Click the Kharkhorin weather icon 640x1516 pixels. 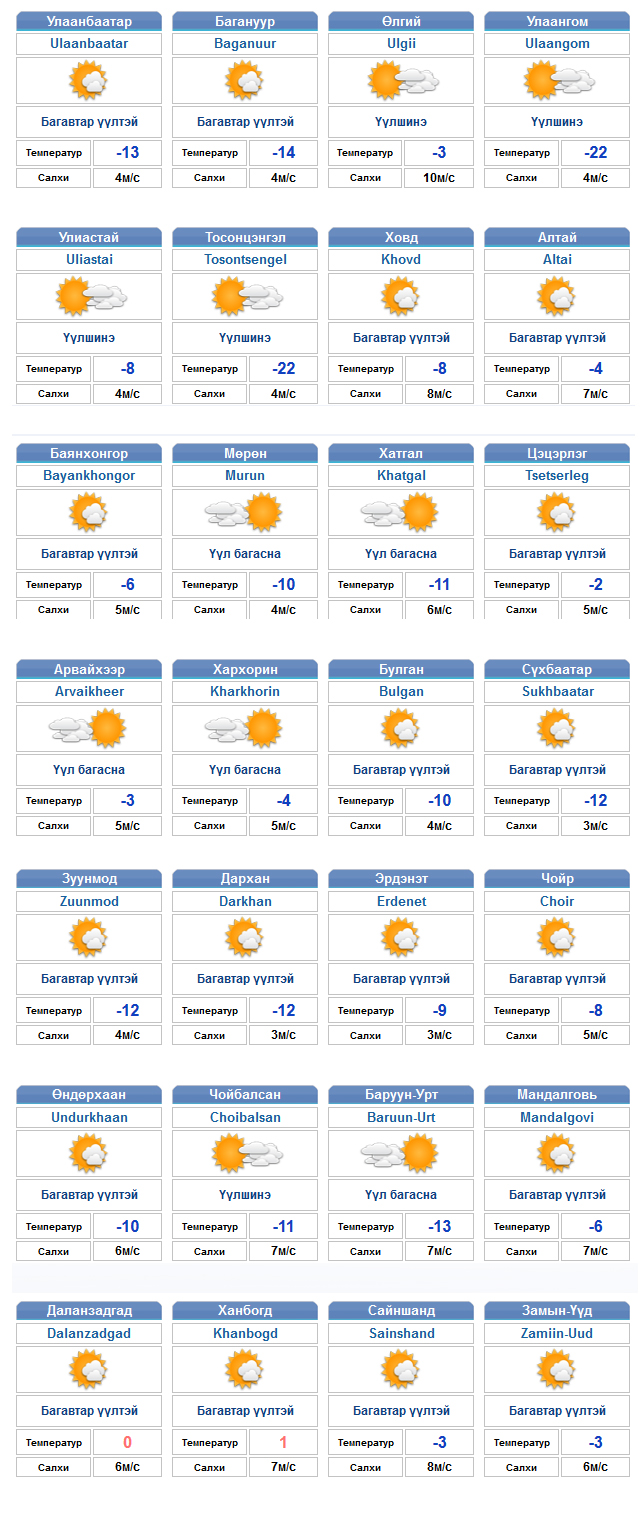pos(245,728)
